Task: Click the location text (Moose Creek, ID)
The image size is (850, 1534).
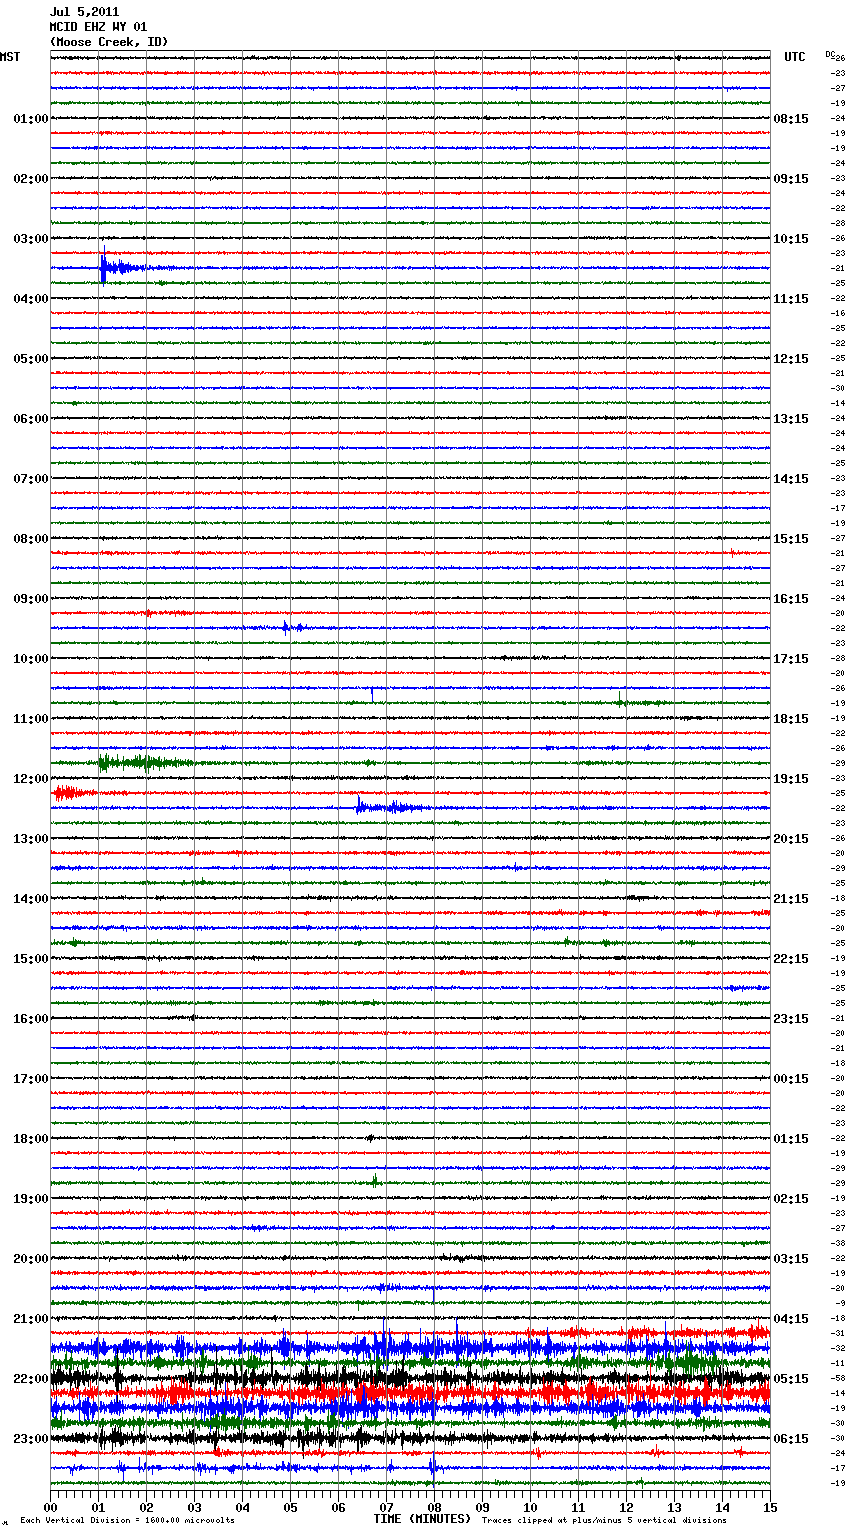Action: tap(109, 42)
